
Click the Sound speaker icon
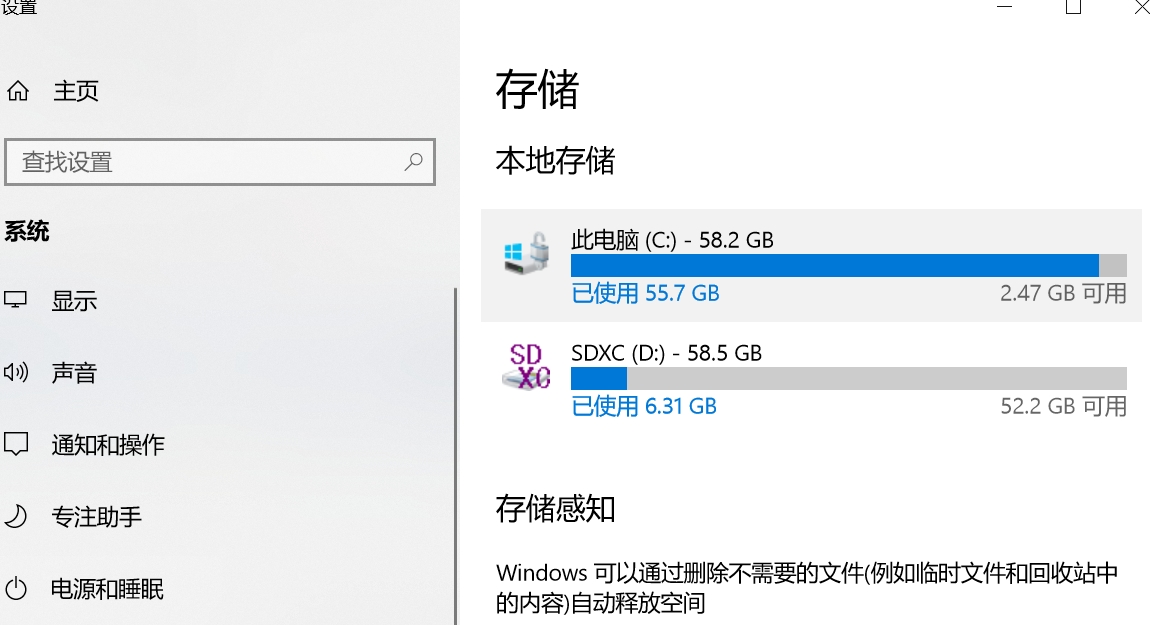(16, 373)
